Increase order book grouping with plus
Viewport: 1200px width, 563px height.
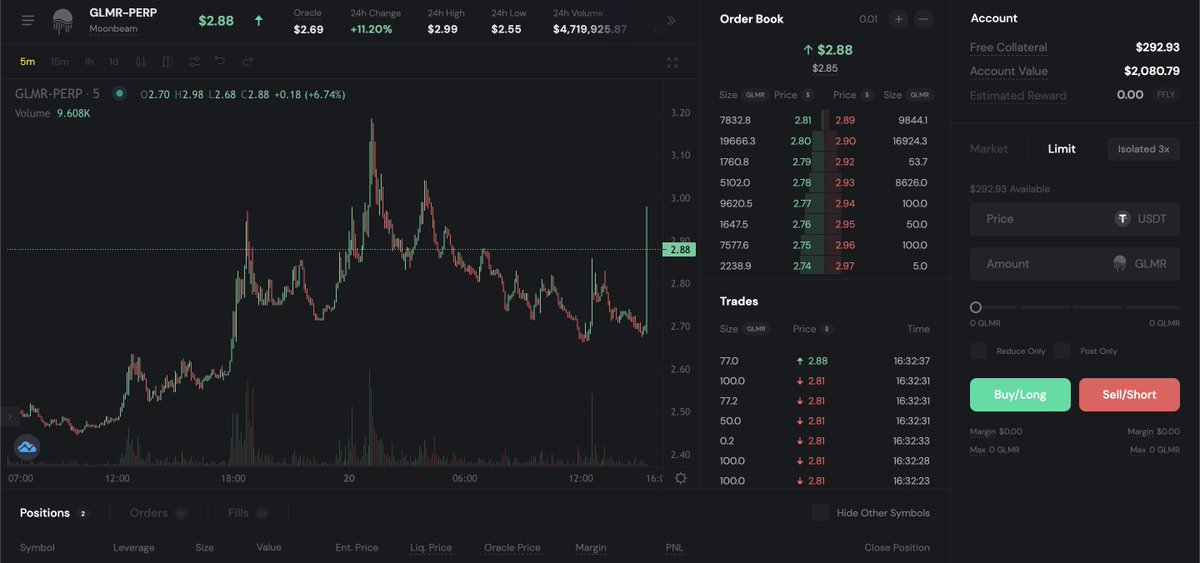898,19
